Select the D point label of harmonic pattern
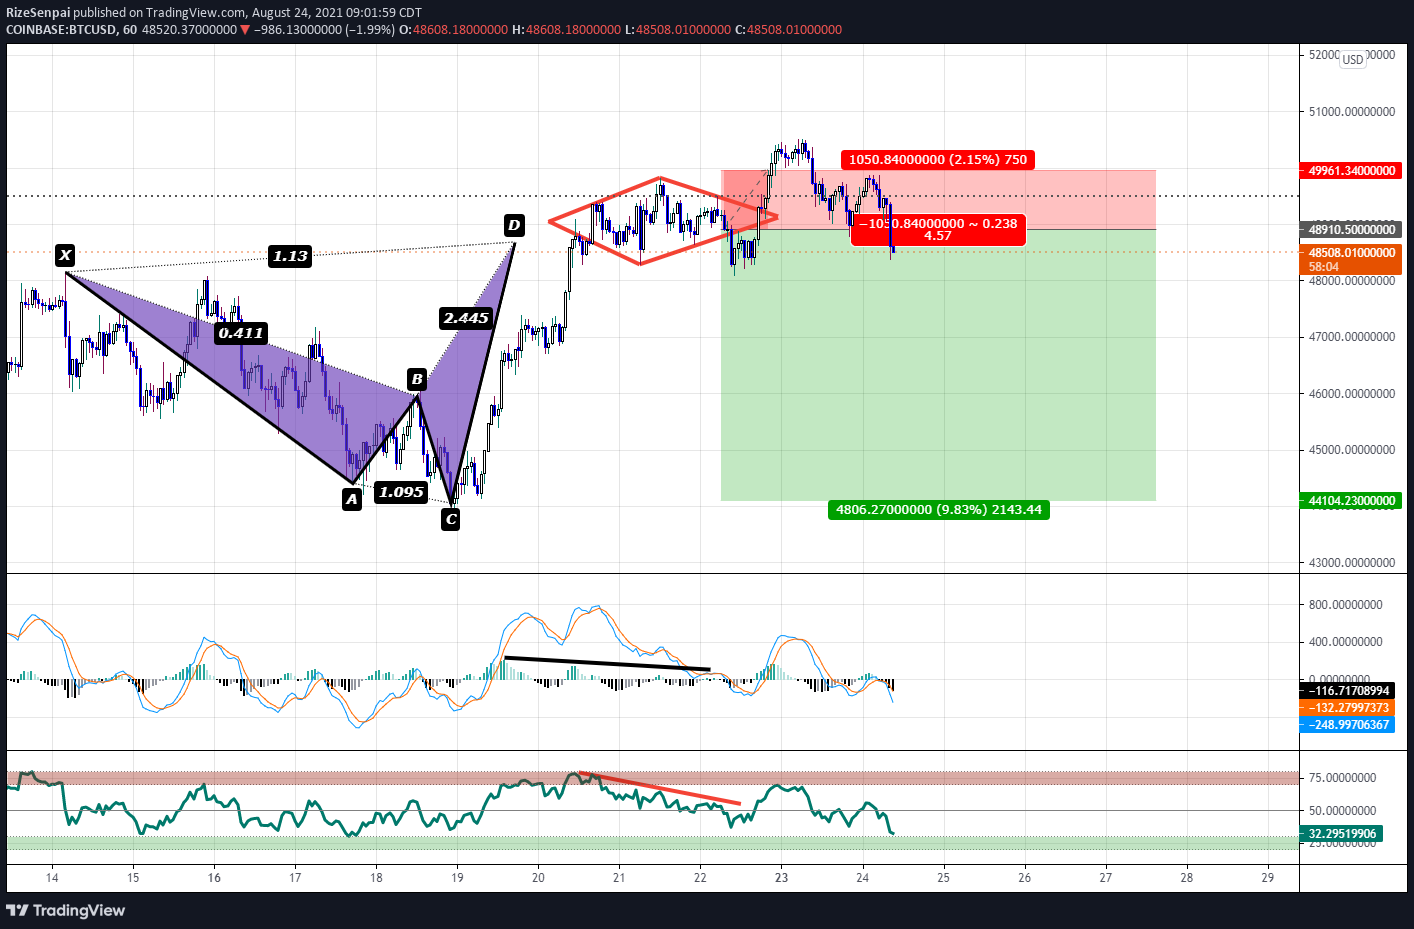1414x929 pixels. click(514, 225)
